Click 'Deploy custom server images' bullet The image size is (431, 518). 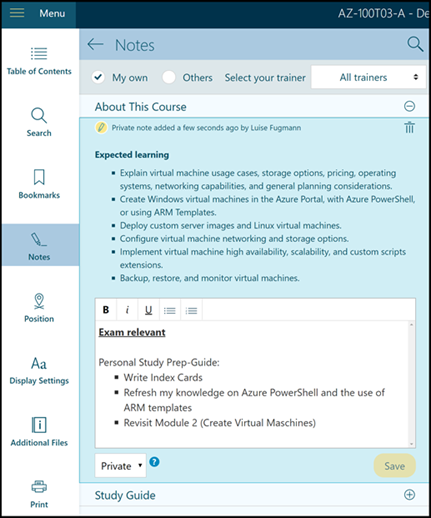click(231, 225)
